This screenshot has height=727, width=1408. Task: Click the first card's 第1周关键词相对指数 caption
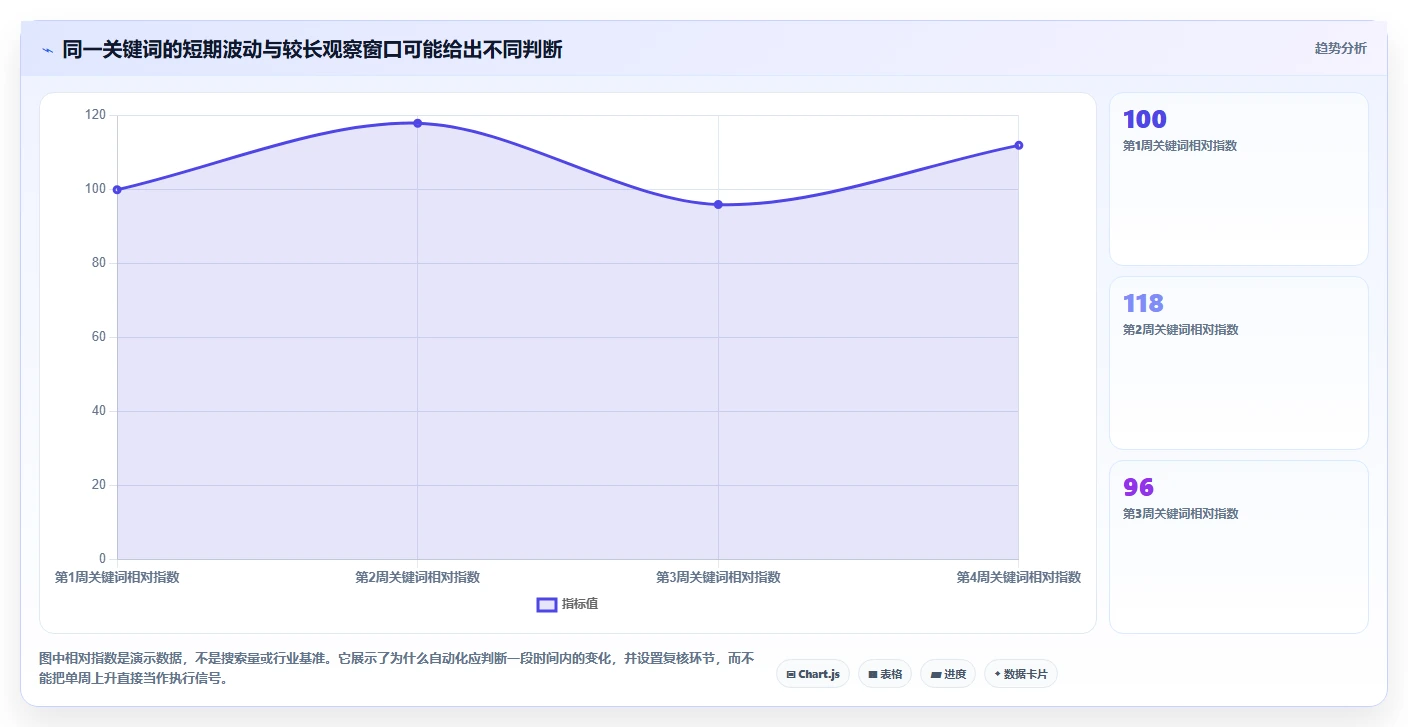coord(1180,145)
